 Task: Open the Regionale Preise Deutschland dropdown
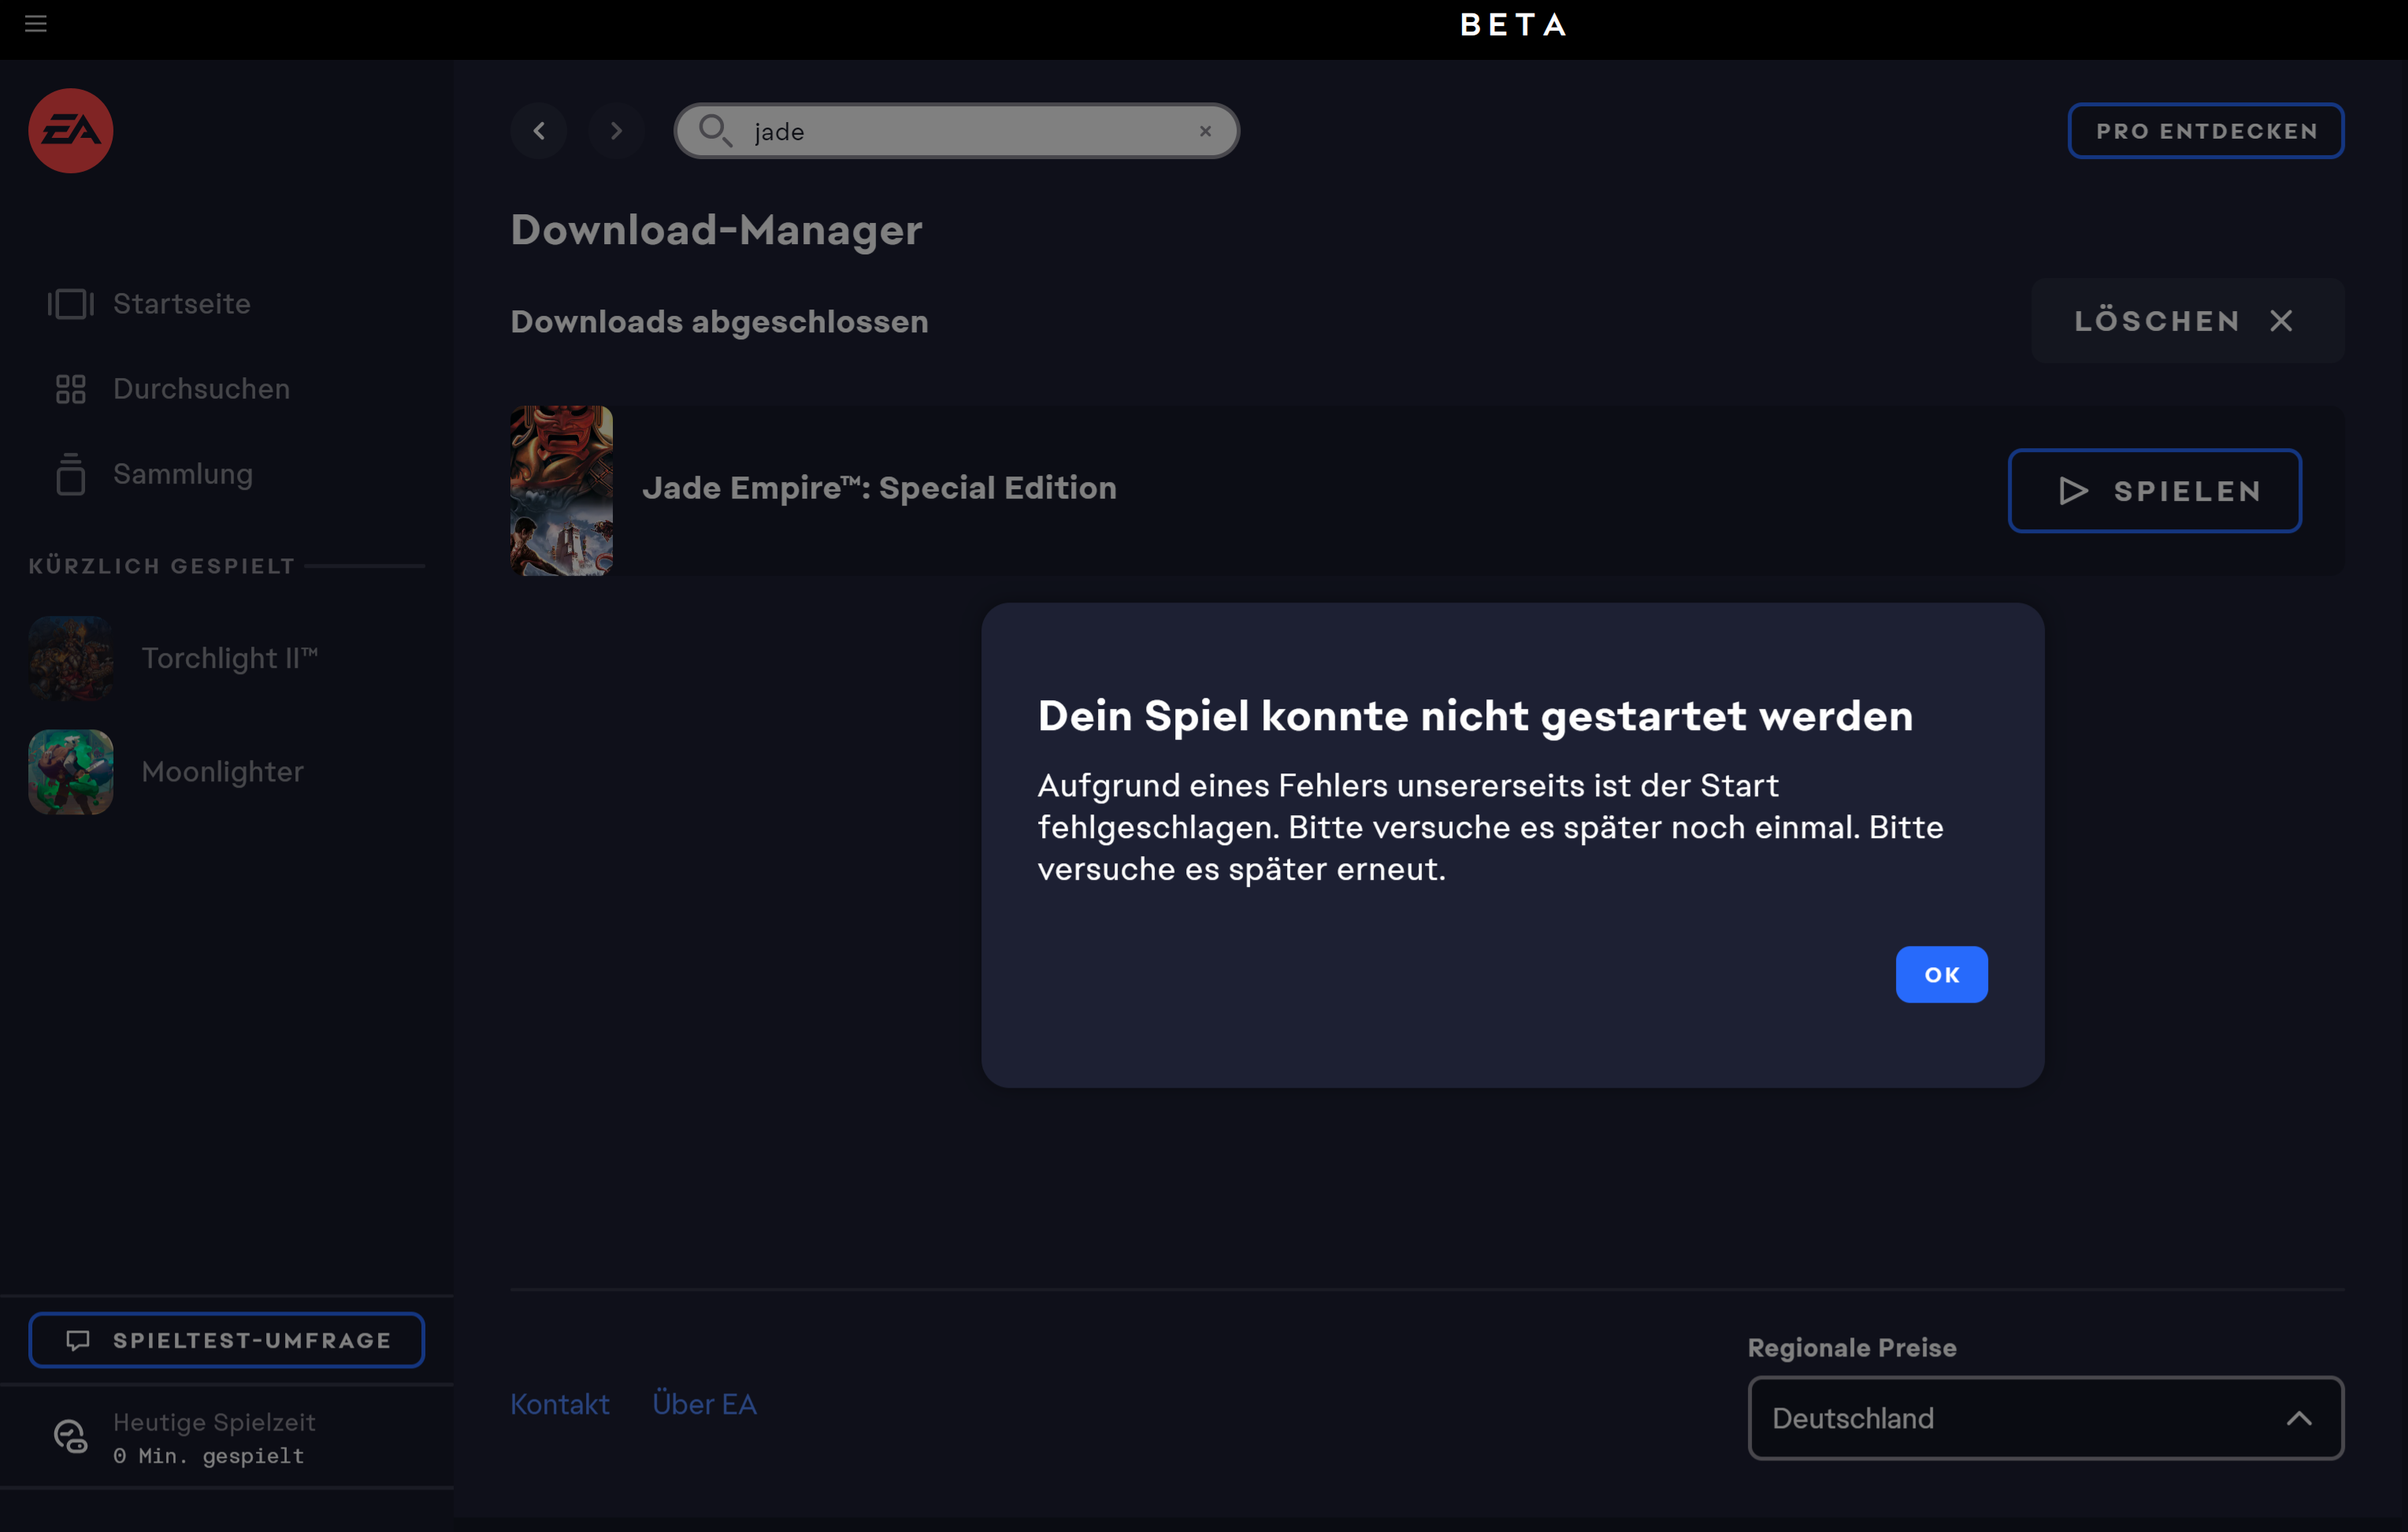(x=2046, y=1418)
